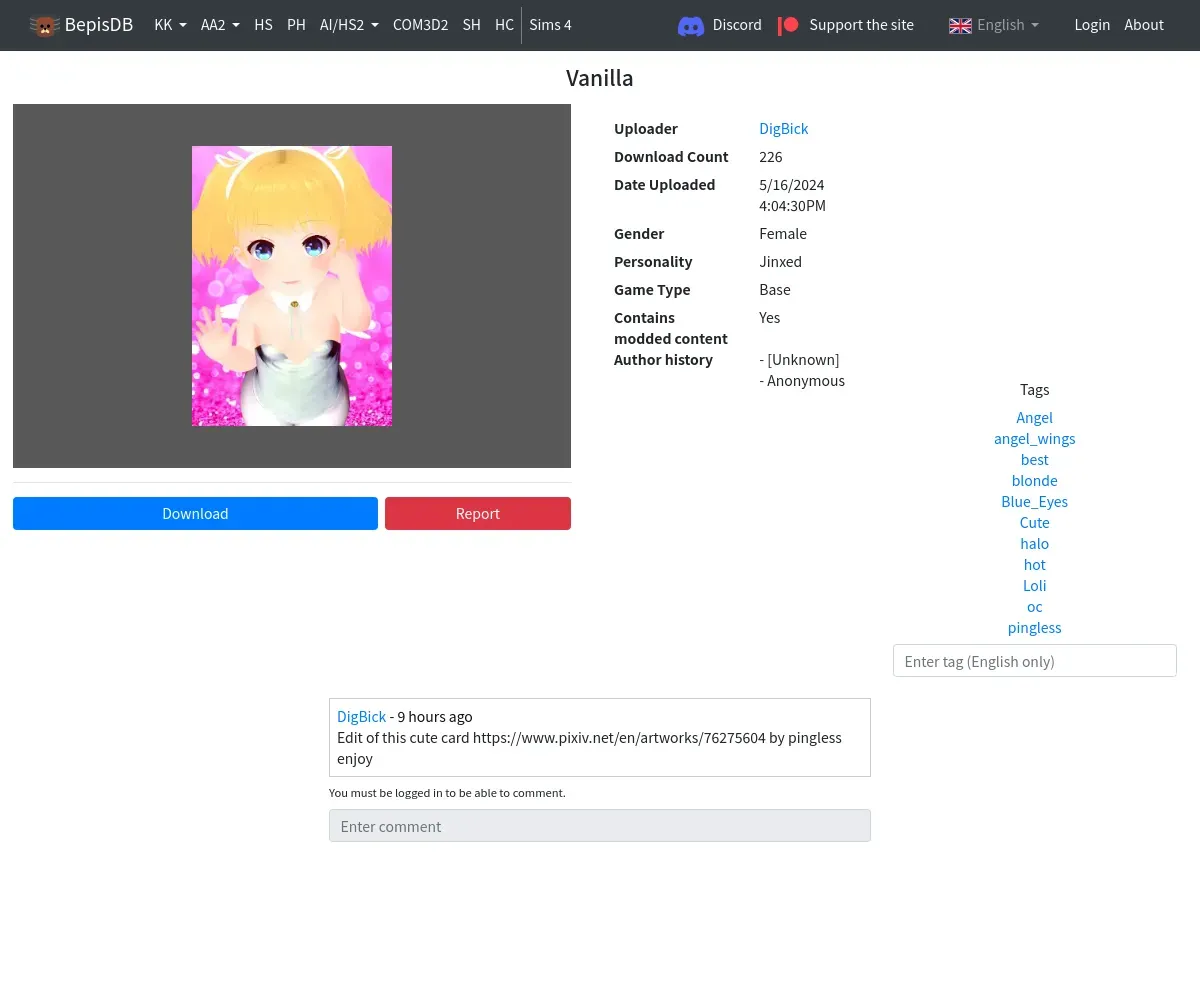Click the BepisDB logo icon

pos(44,26)
